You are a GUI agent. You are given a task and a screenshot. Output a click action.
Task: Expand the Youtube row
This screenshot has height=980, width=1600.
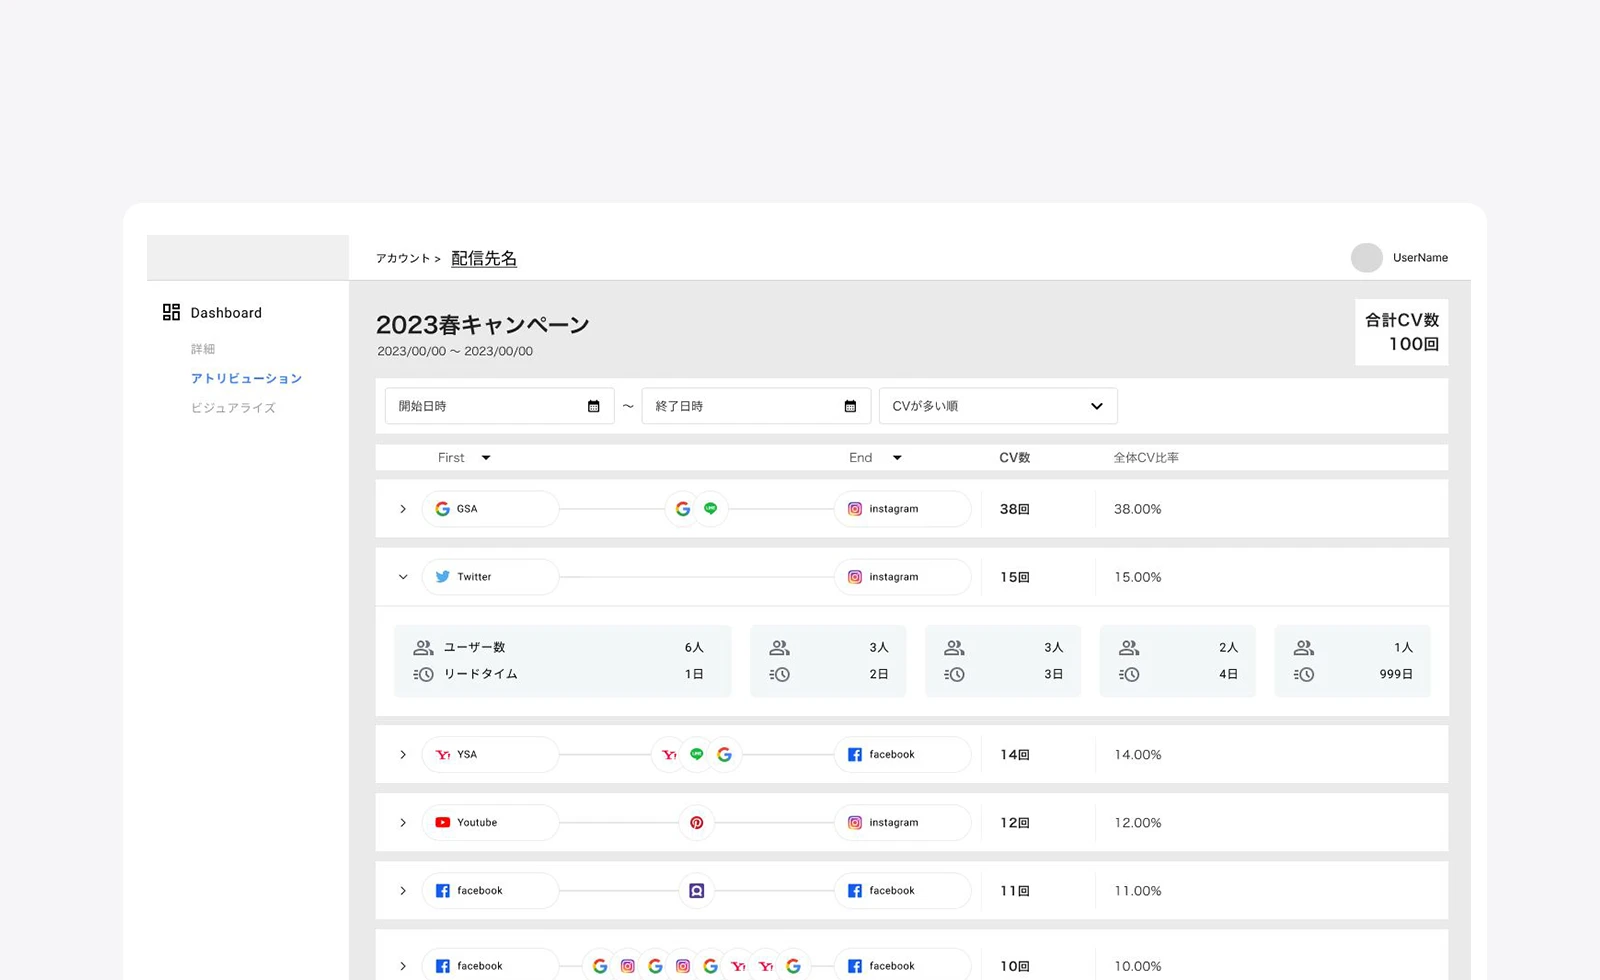click(403, 823)
